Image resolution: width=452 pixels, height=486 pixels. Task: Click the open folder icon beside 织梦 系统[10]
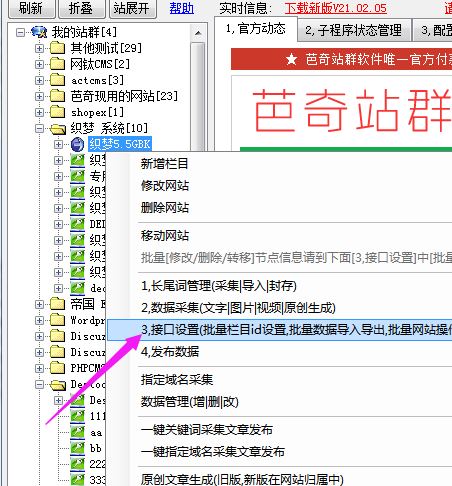tap(58, 129)
